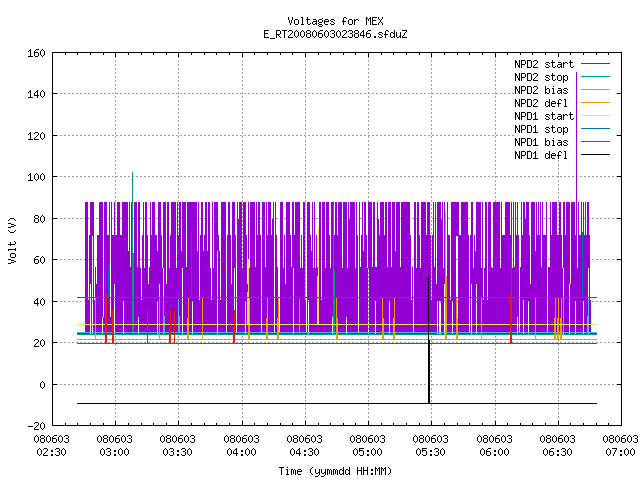This screenshot has height=480, width=640.
Task: Click the chart title 'Voltages for MEX'
Action: (335, 21)
